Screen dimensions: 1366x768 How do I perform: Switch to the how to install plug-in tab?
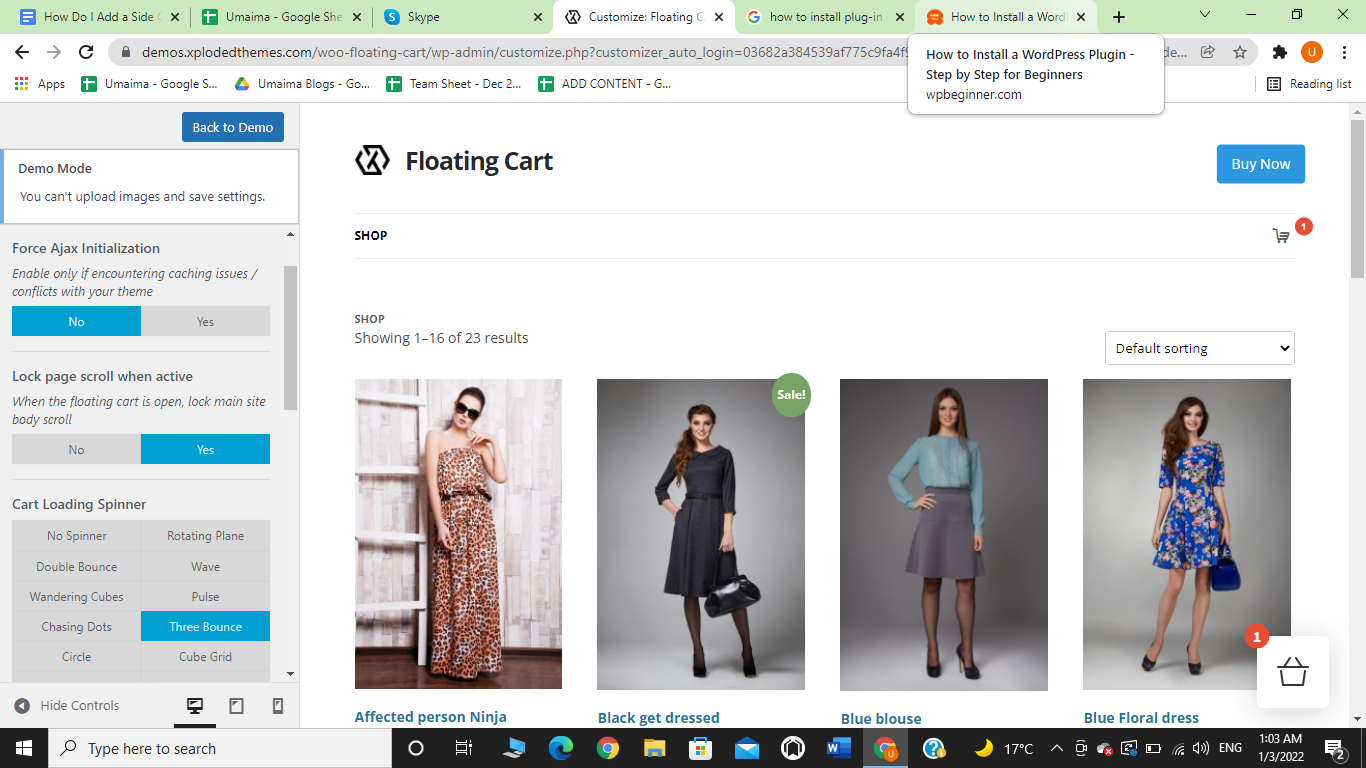point(824,17)
